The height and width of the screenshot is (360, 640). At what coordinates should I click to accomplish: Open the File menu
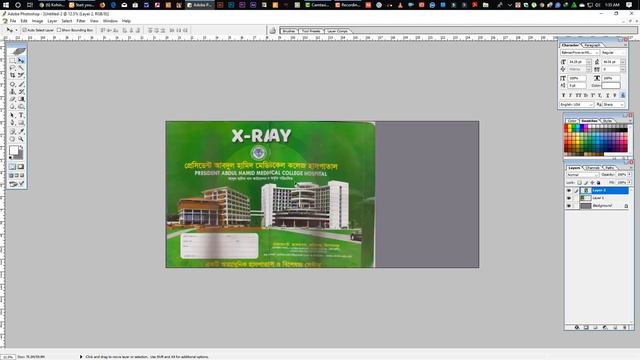[13, 21]
